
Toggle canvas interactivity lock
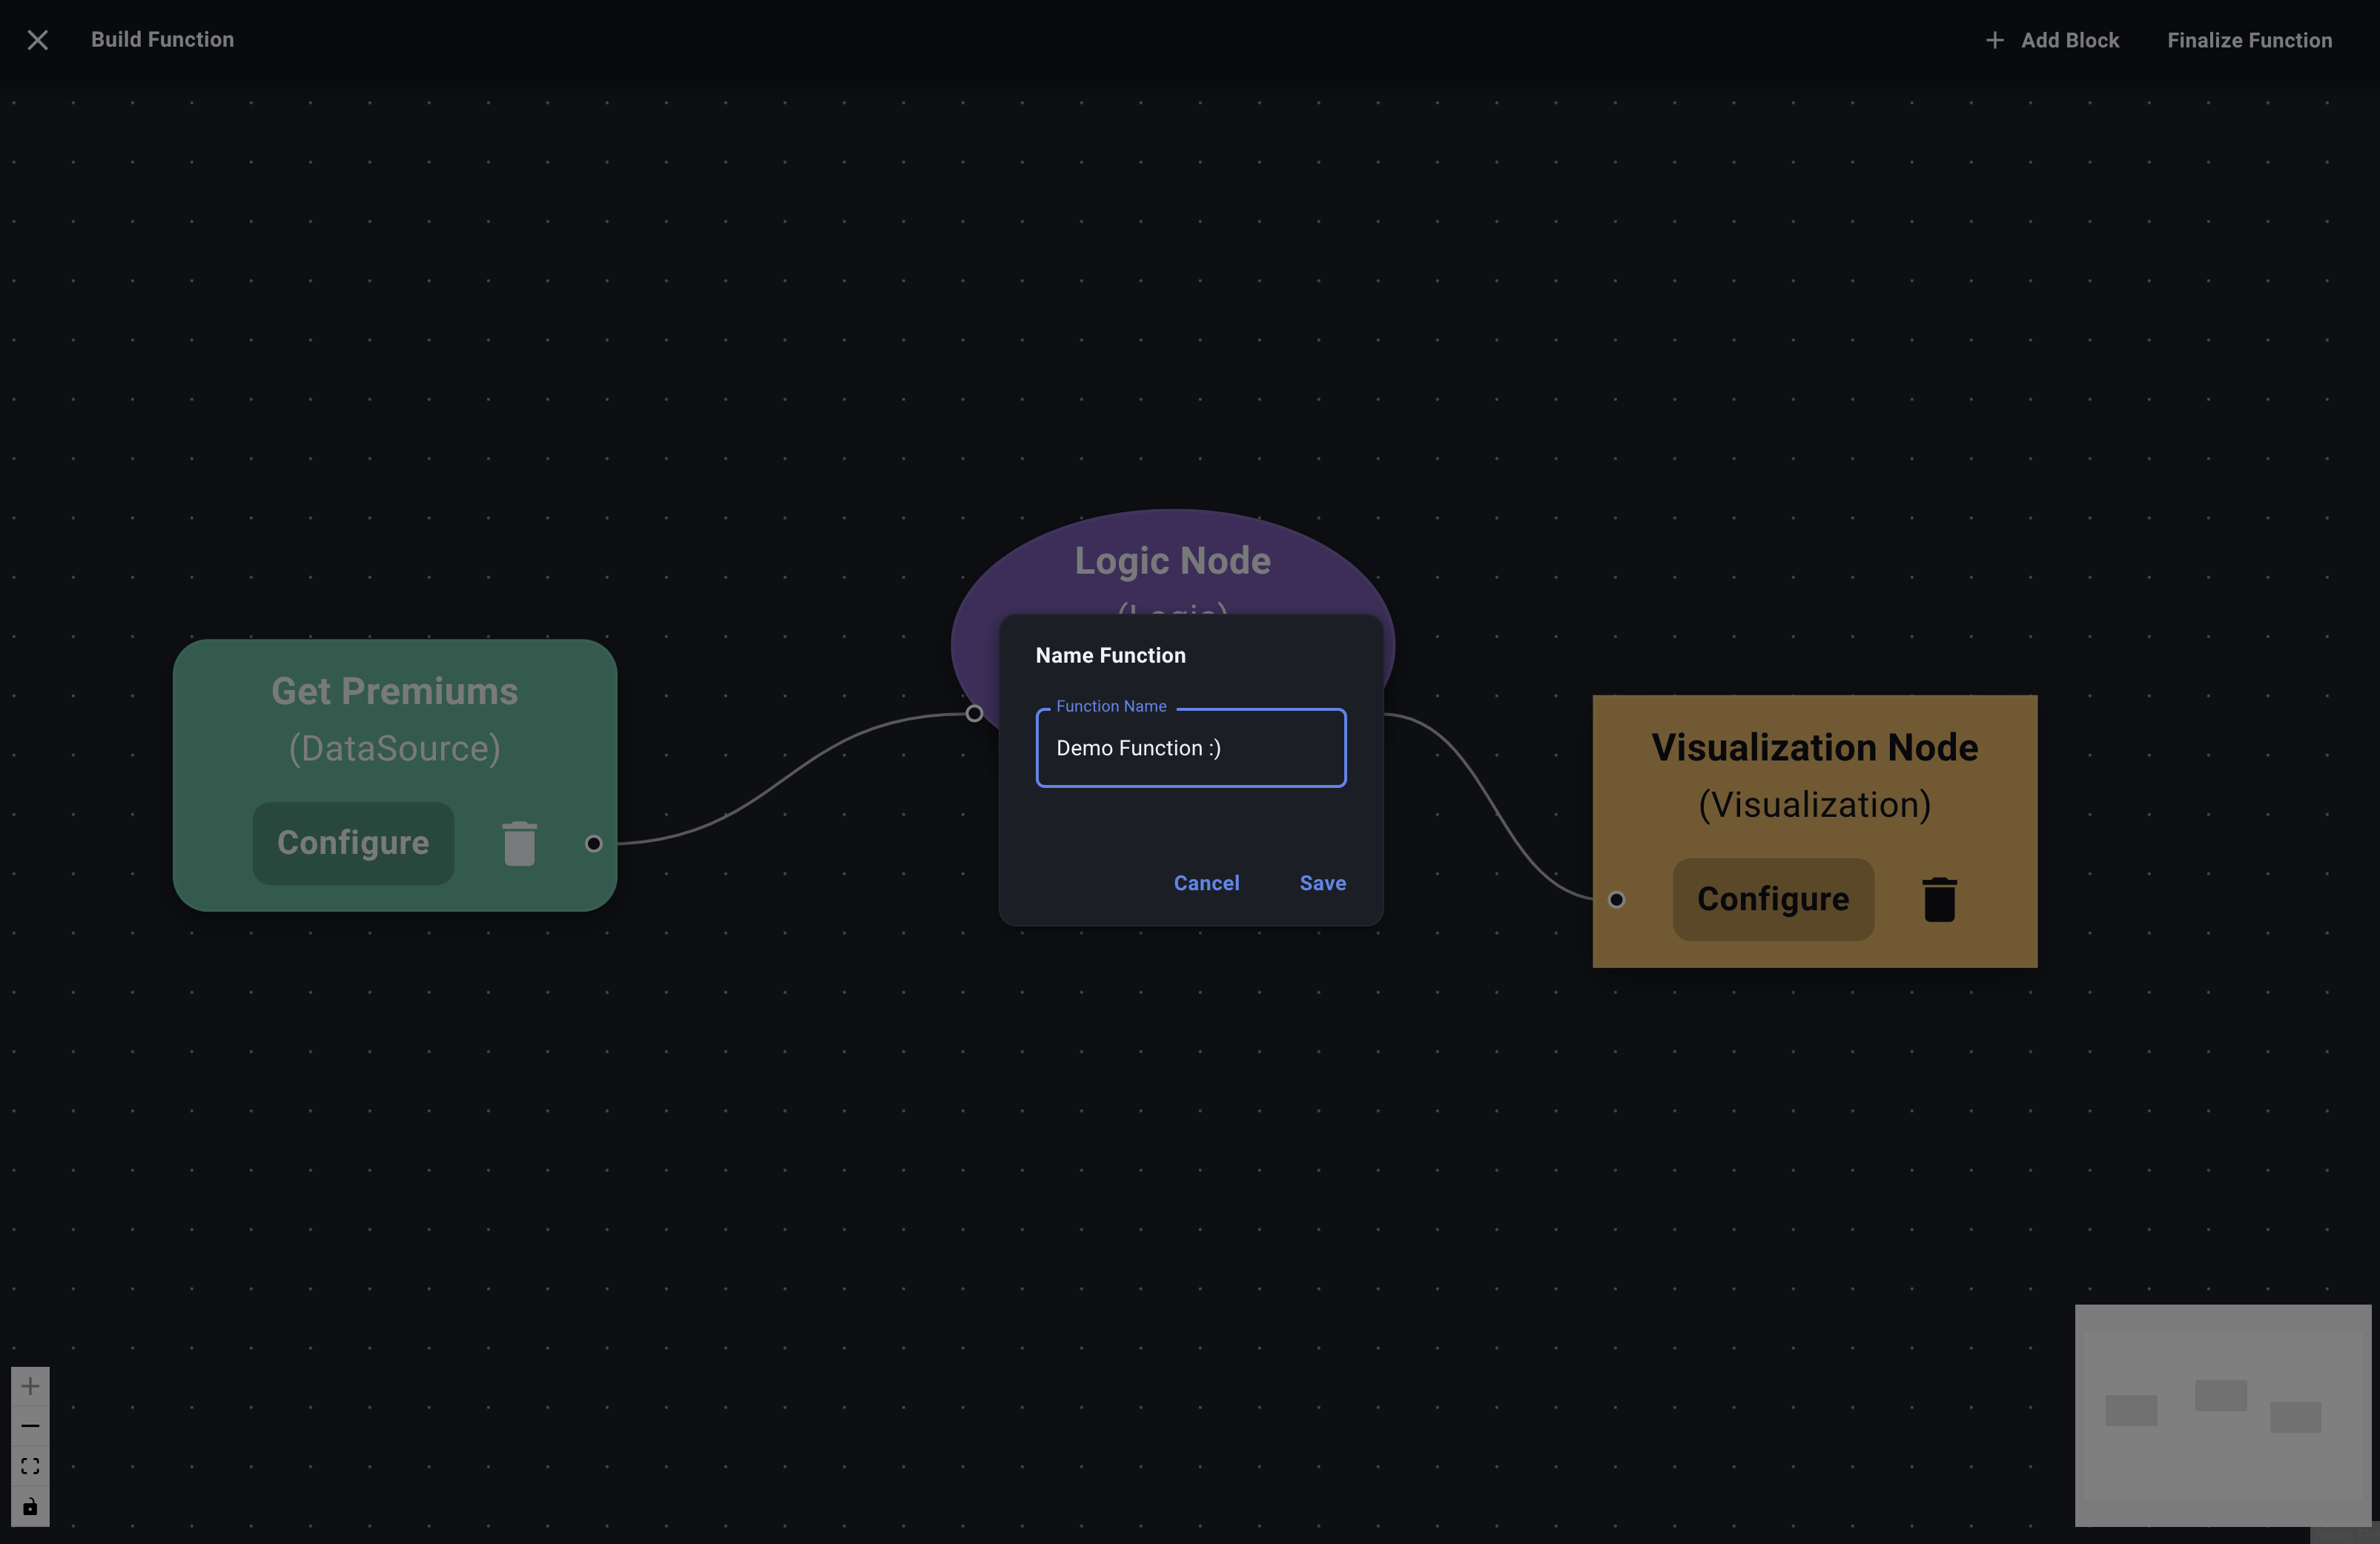pyautogui.click(x=30, y=1506)
